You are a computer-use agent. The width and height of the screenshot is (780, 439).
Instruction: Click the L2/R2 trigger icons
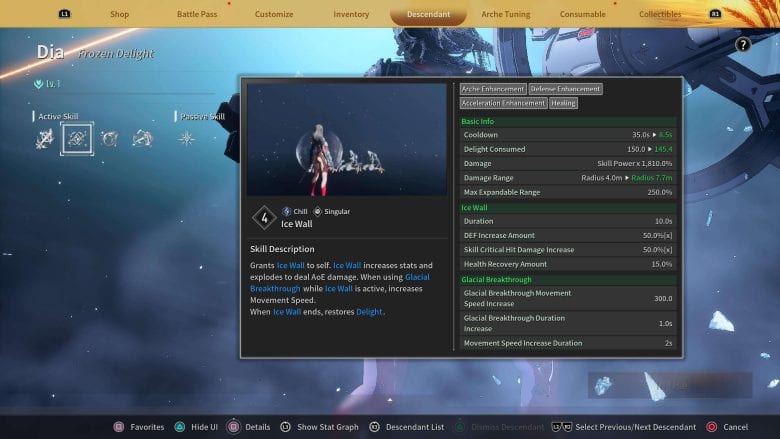point(562,427)
